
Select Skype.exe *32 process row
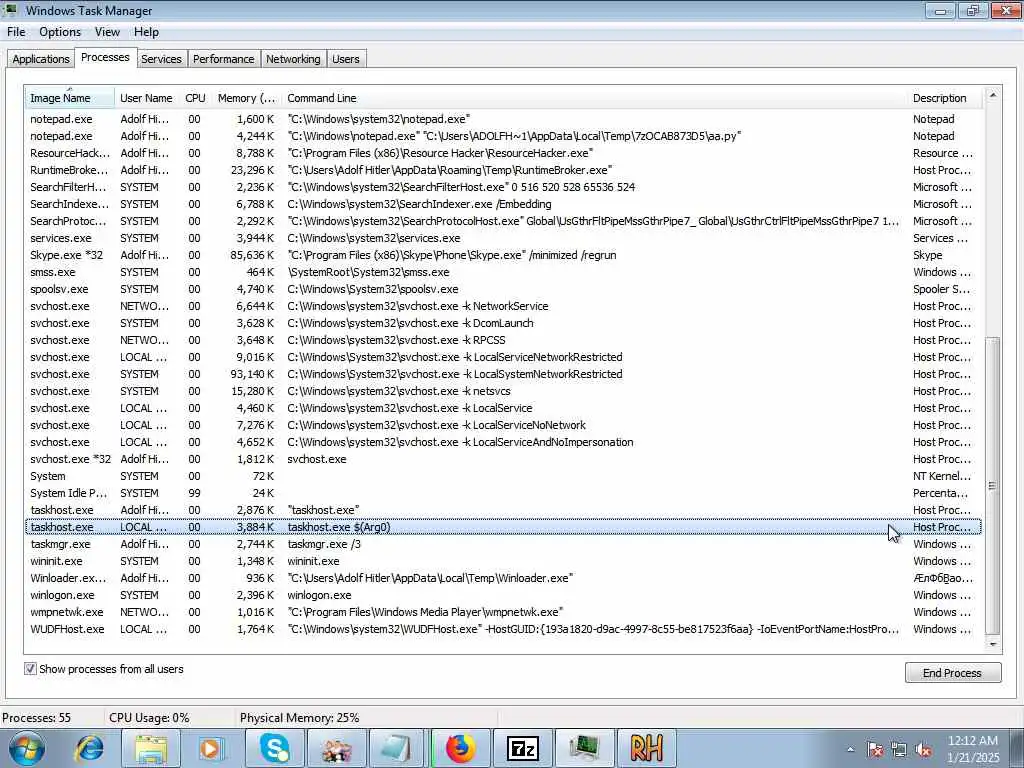[503, 255]
